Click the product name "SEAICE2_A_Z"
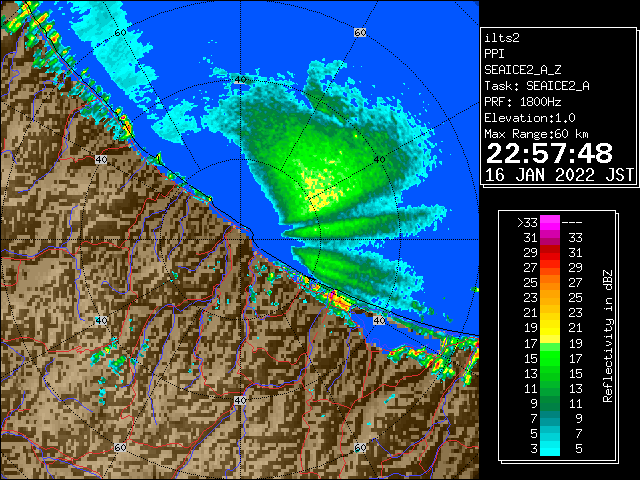The image size is (640, 480). point(523,70)
